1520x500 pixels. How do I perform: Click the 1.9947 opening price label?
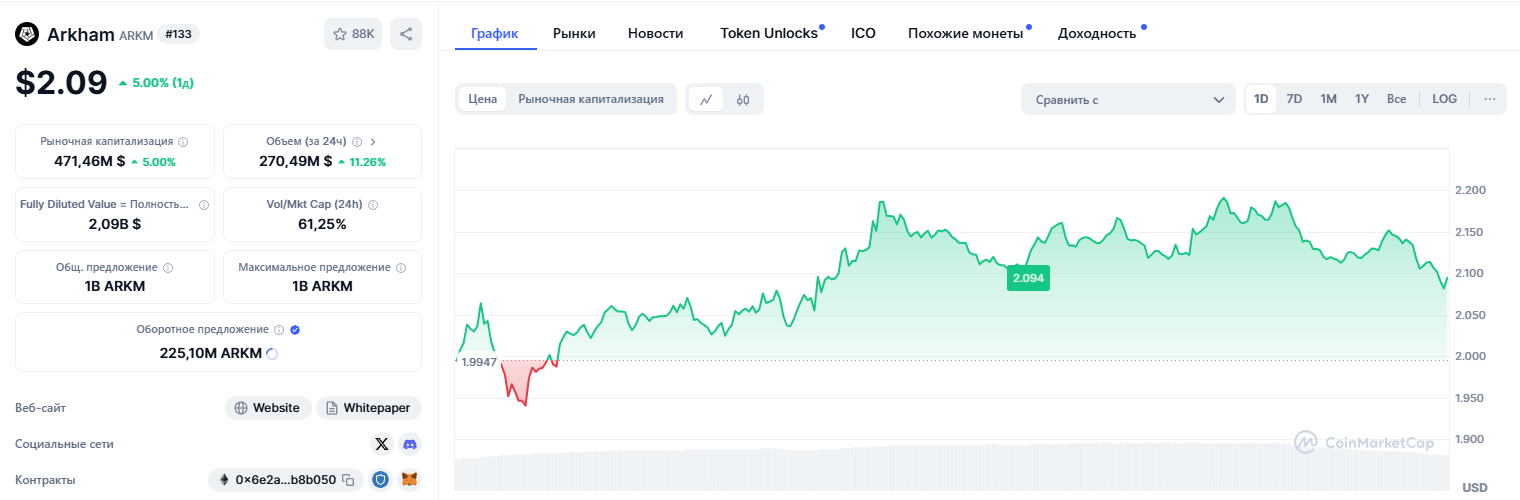coord(479,362)
